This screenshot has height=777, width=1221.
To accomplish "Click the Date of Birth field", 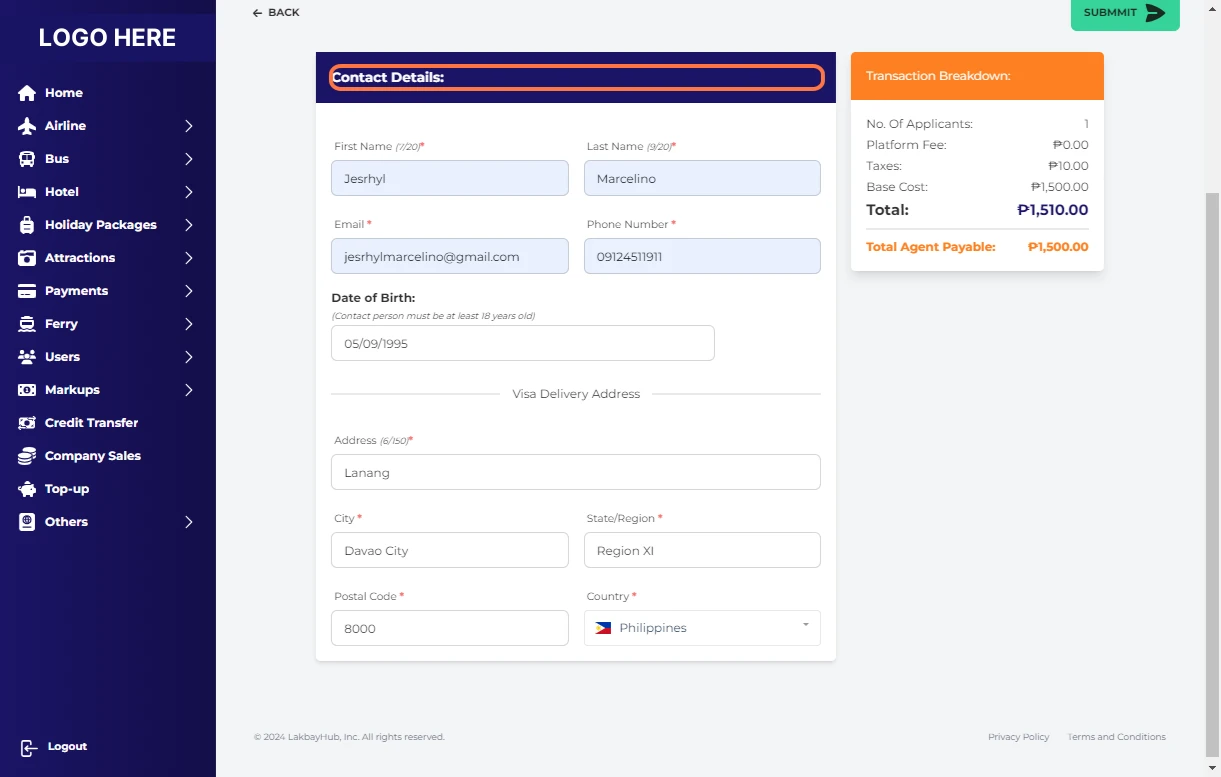I will coord(522,343).
